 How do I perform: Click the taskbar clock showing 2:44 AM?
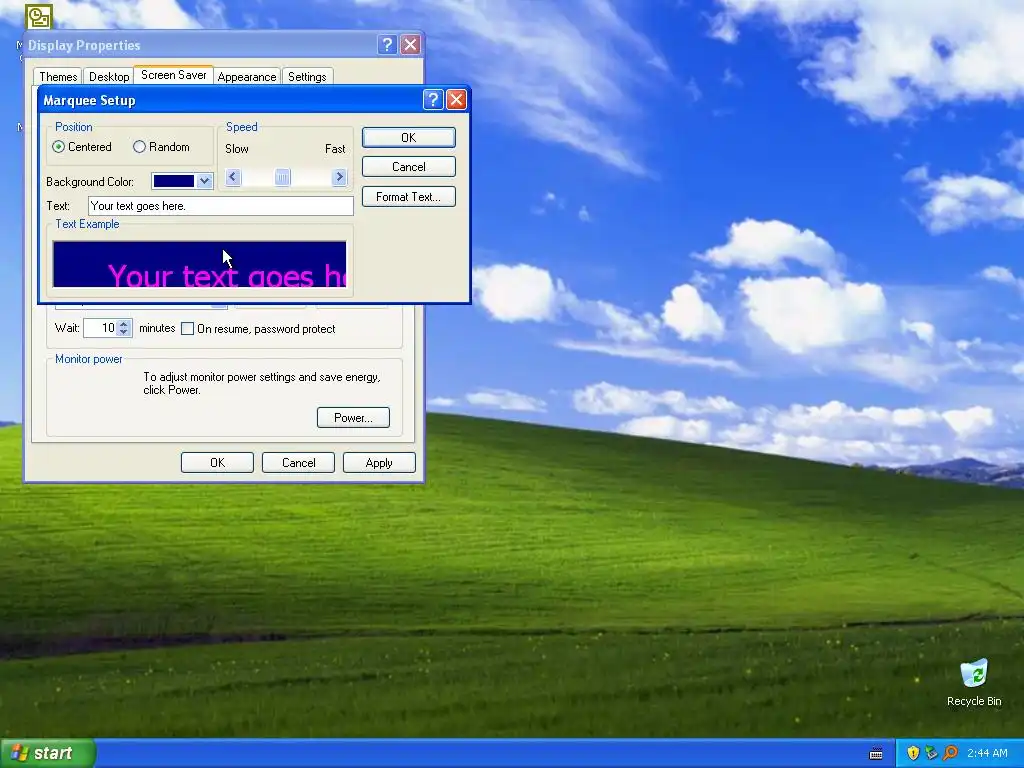coord(987,753)
